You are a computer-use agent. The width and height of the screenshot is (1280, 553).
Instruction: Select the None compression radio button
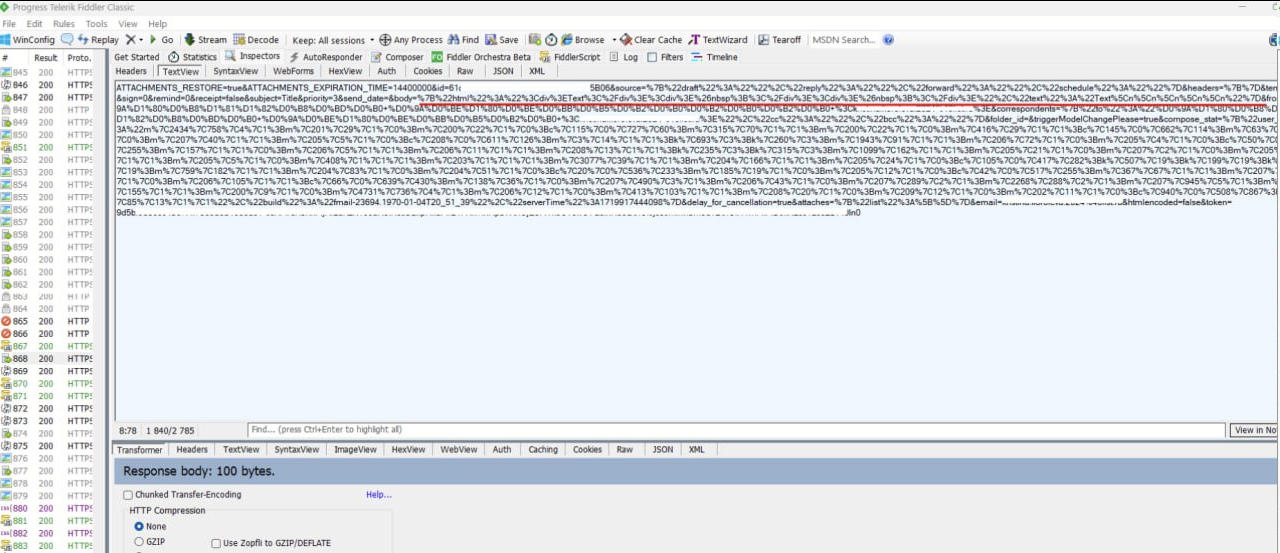point(138,526)
